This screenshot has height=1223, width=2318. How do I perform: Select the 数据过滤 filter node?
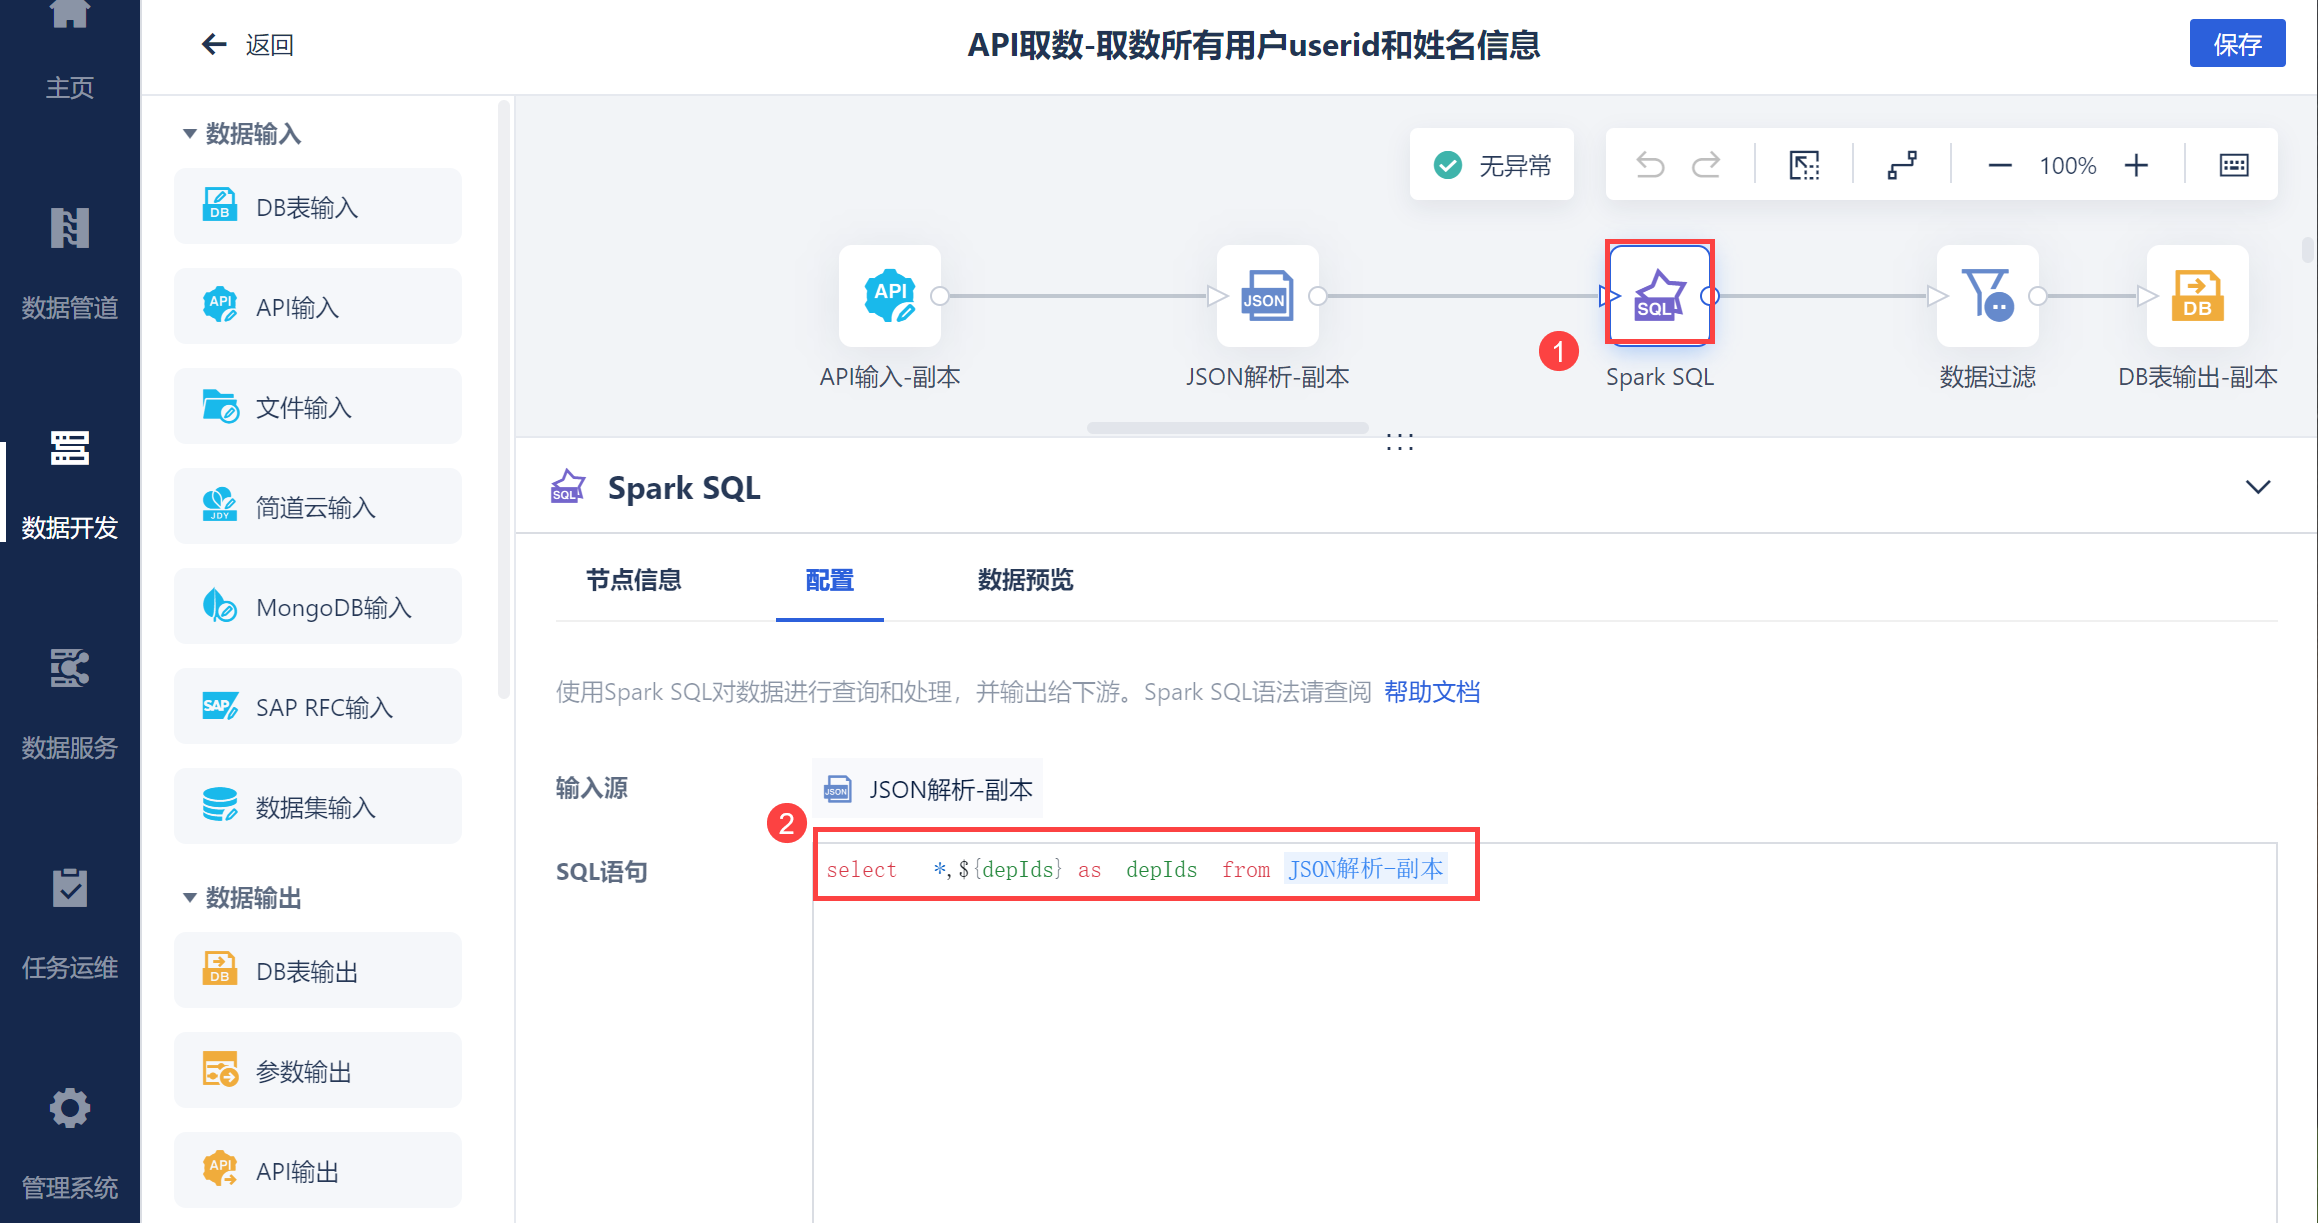tap(1986, 296)
